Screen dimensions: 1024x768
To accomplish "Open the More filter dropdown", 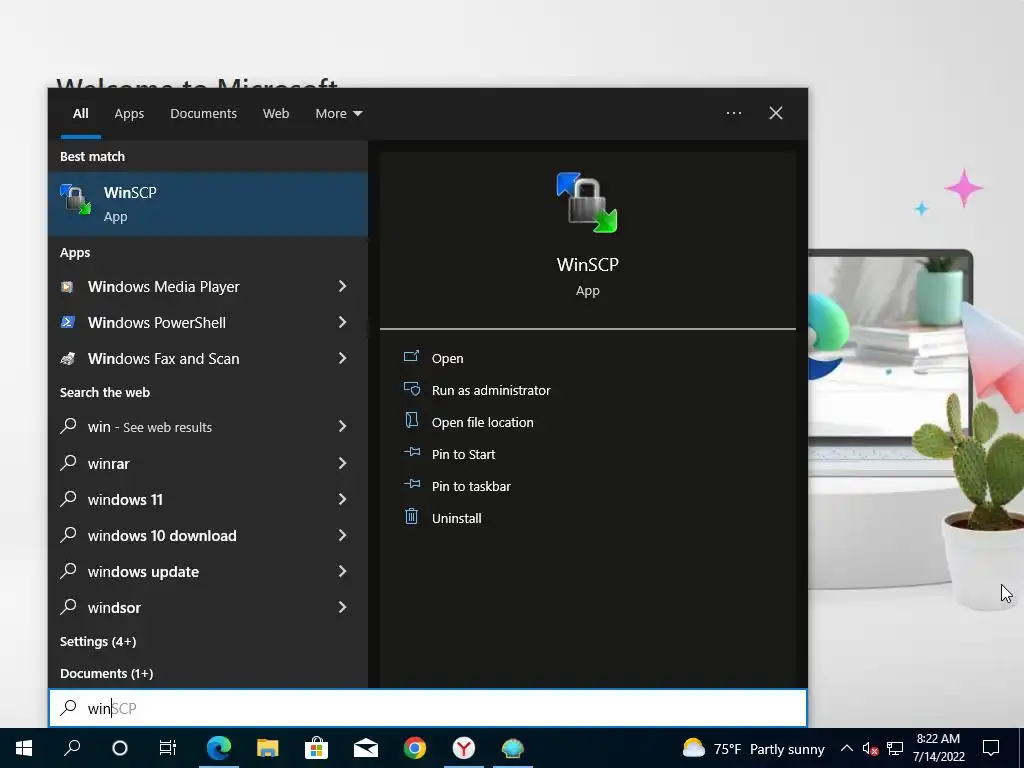I will point(338,114).
